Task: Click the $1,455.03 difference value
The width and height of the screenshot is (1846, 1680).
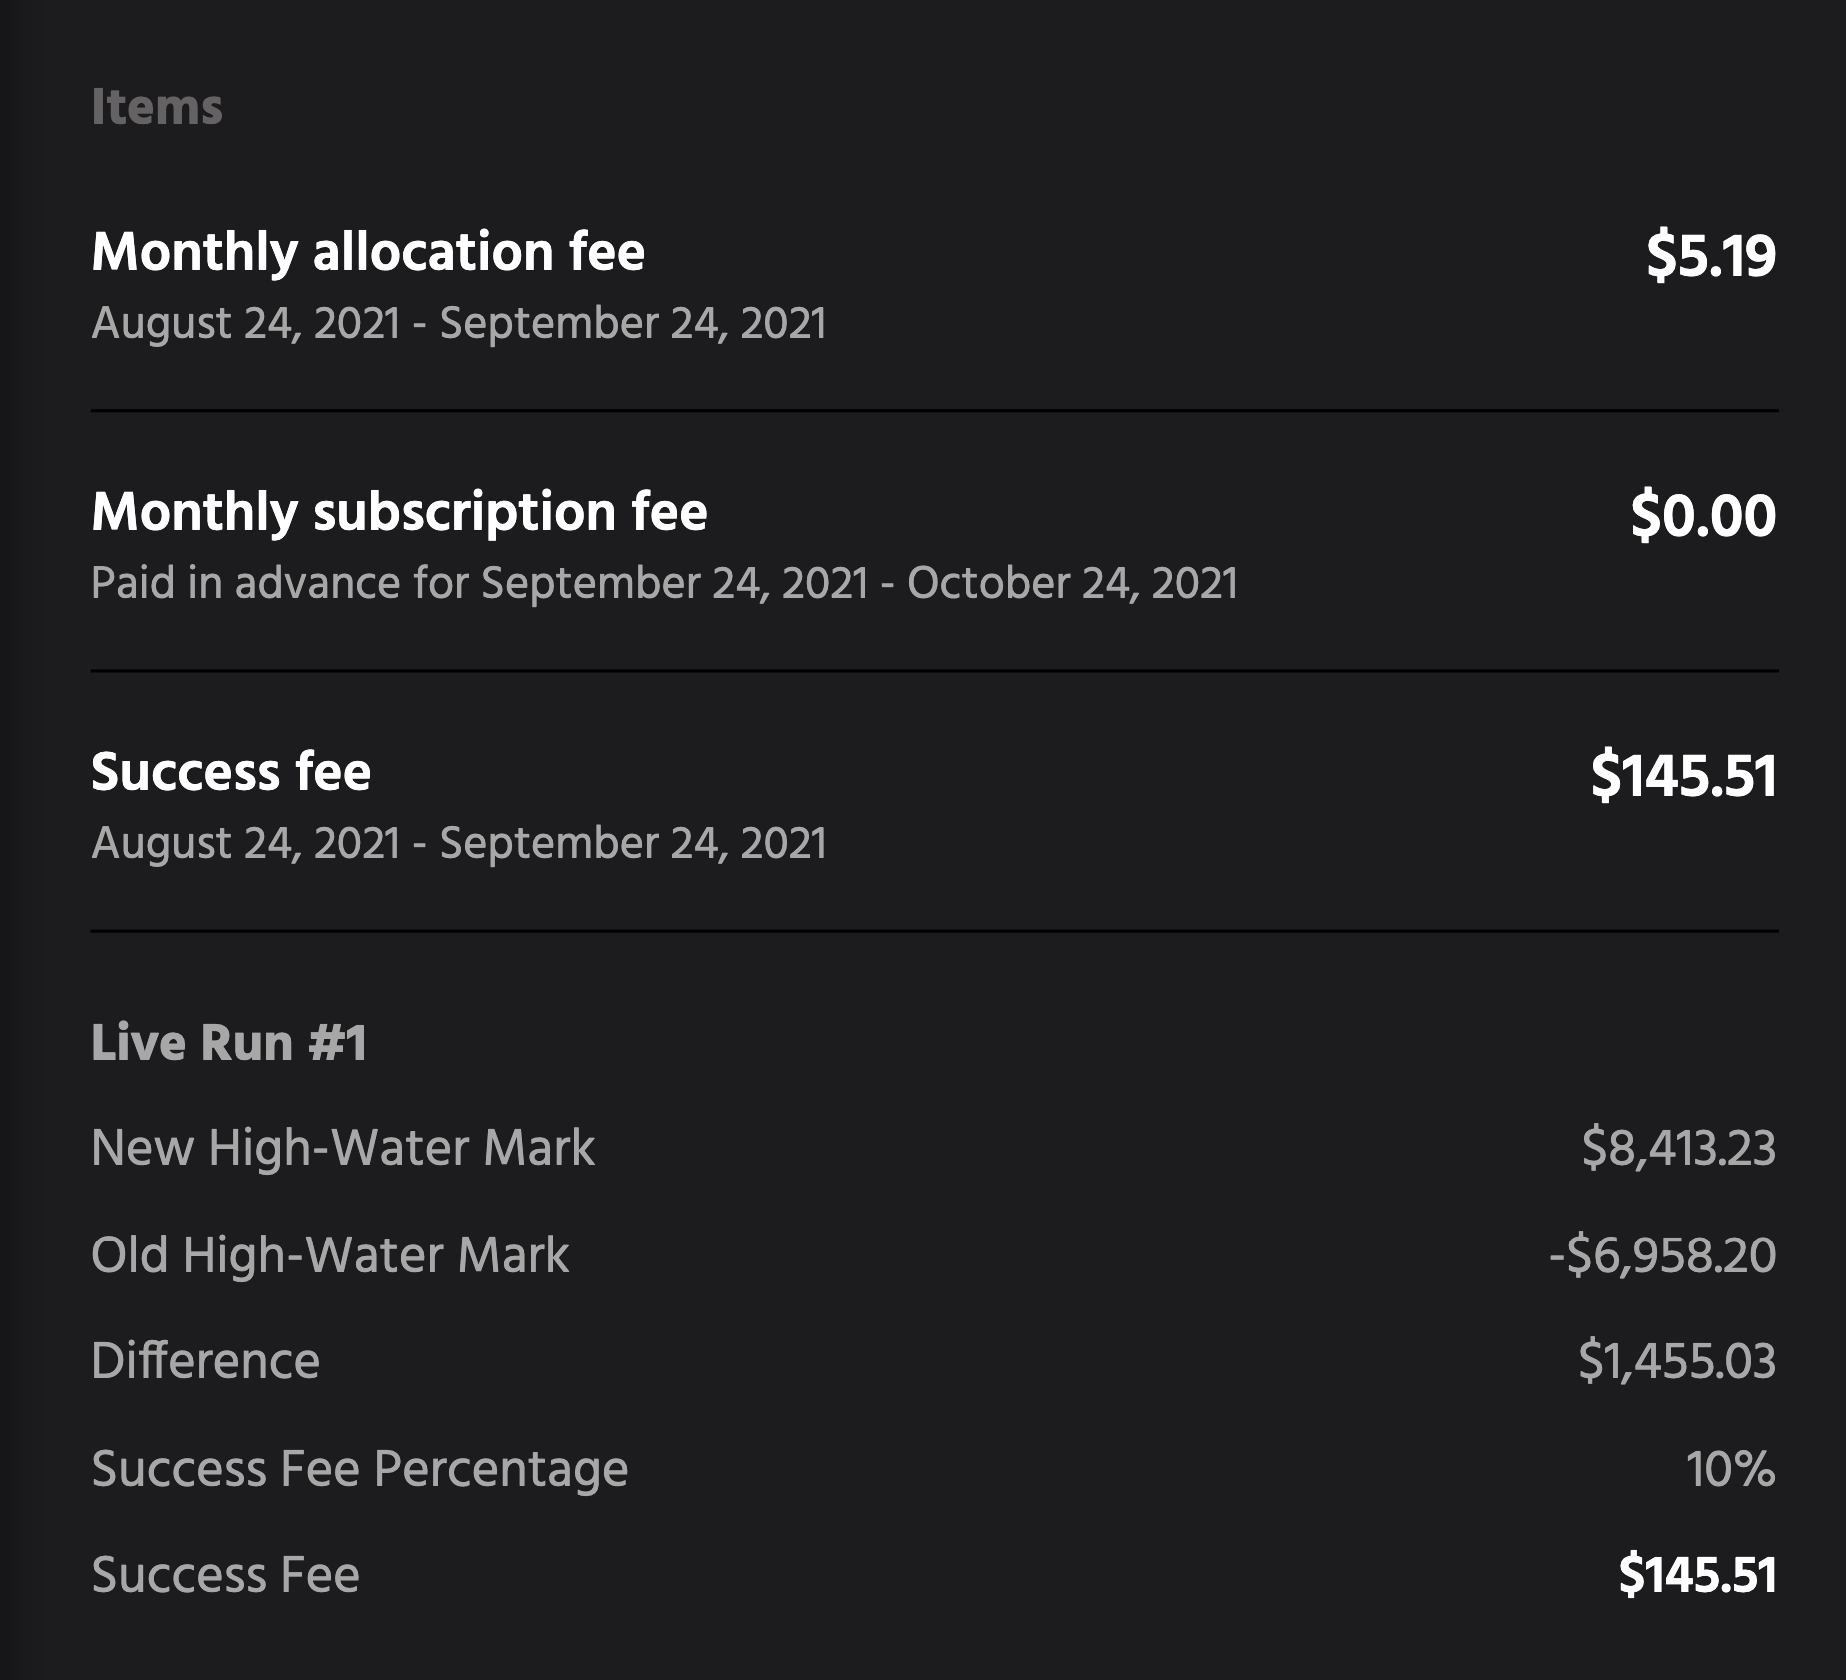Action: click(x=1676, y=1361)
